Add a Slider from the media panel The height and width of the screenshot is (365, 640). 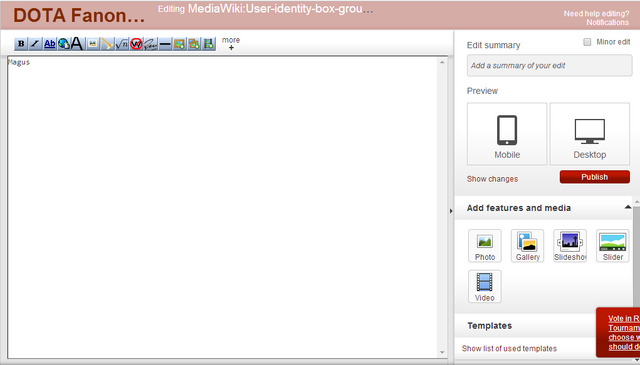613,246
